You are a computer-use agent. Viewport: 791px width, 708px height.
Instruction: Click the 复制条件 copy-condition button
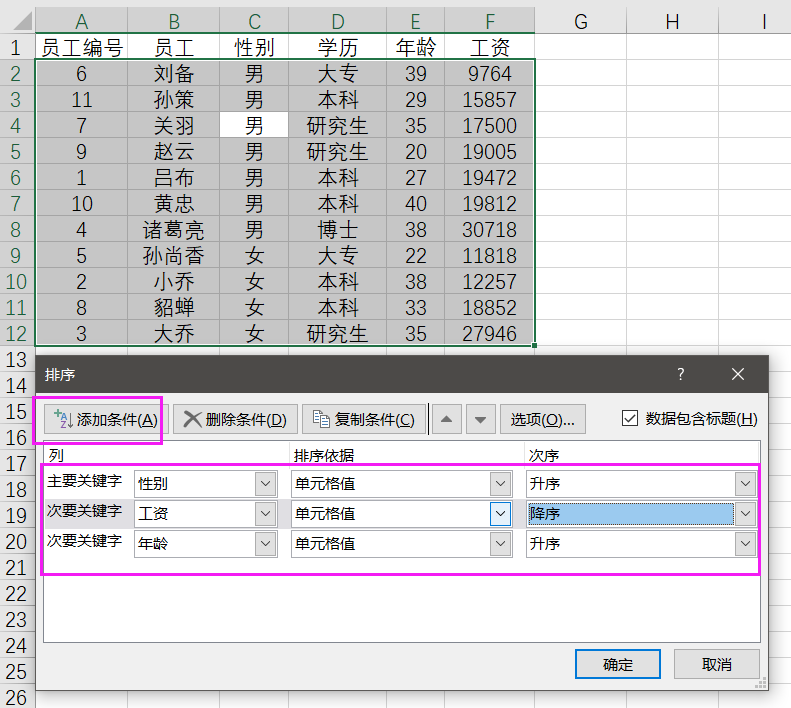pos(364,419)
